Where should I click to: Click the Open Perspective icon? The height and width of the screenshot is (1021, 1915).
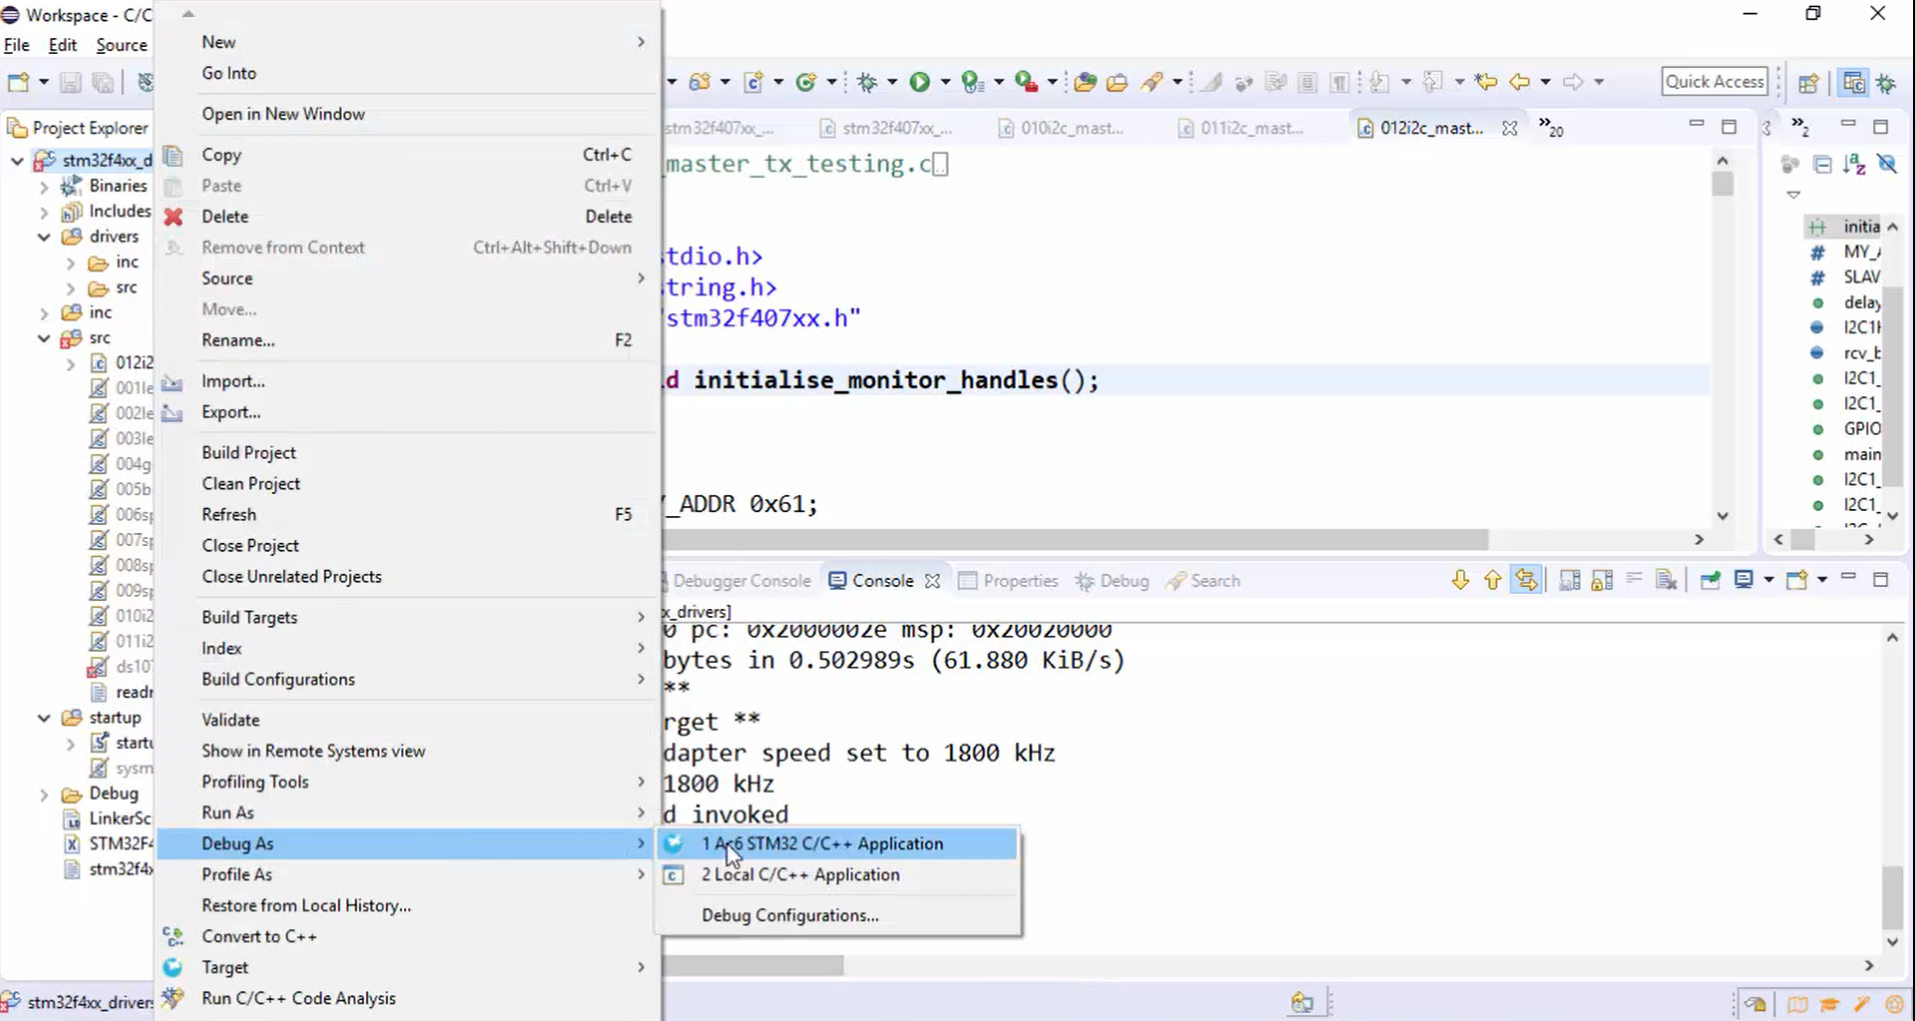pyautogui.click(x=1808, y=82)
